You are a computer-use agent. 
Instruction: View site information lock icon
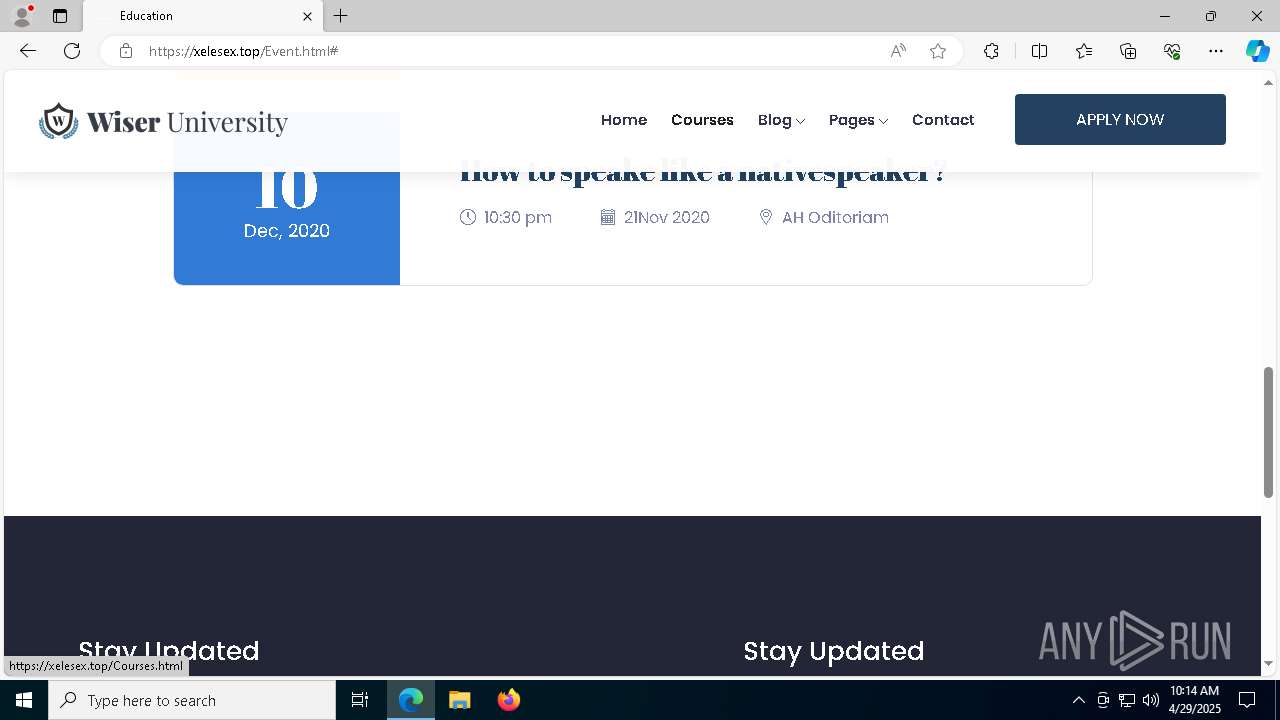tap(126, 51)
